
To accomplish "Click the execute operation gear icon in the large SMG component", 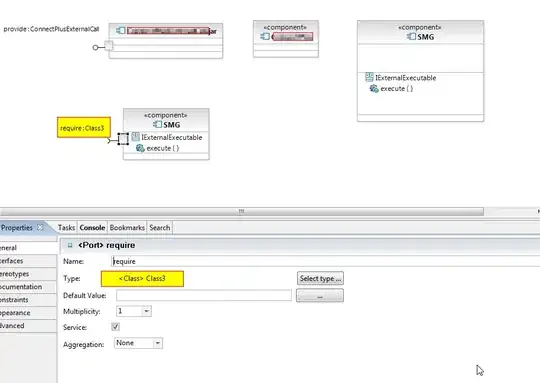I will 374,89.
